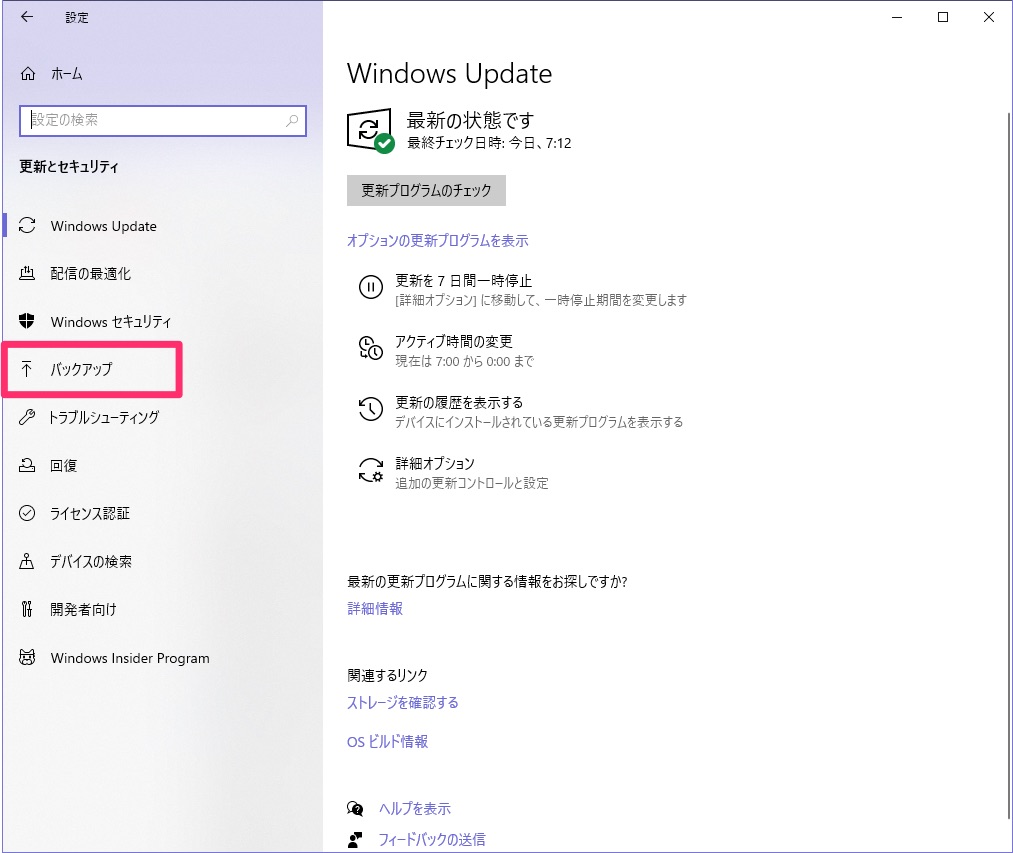The width and height of the screenshot is (1013, 853).
Task: Click the Windows Update sync arrows sidebar icon
Action: (x=27, y=226)
